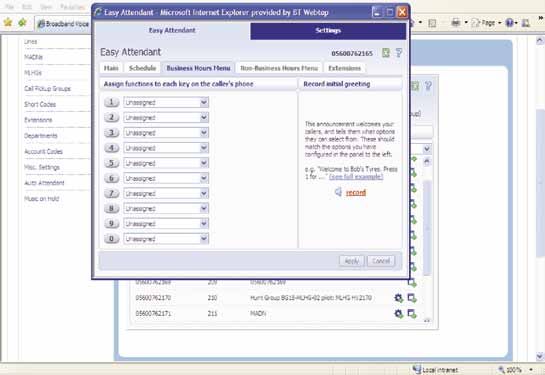The height and width of the screenshot is (375, 545).
Task: Select the Easy Attendant top tab
Action: click(x=172, y=31)
